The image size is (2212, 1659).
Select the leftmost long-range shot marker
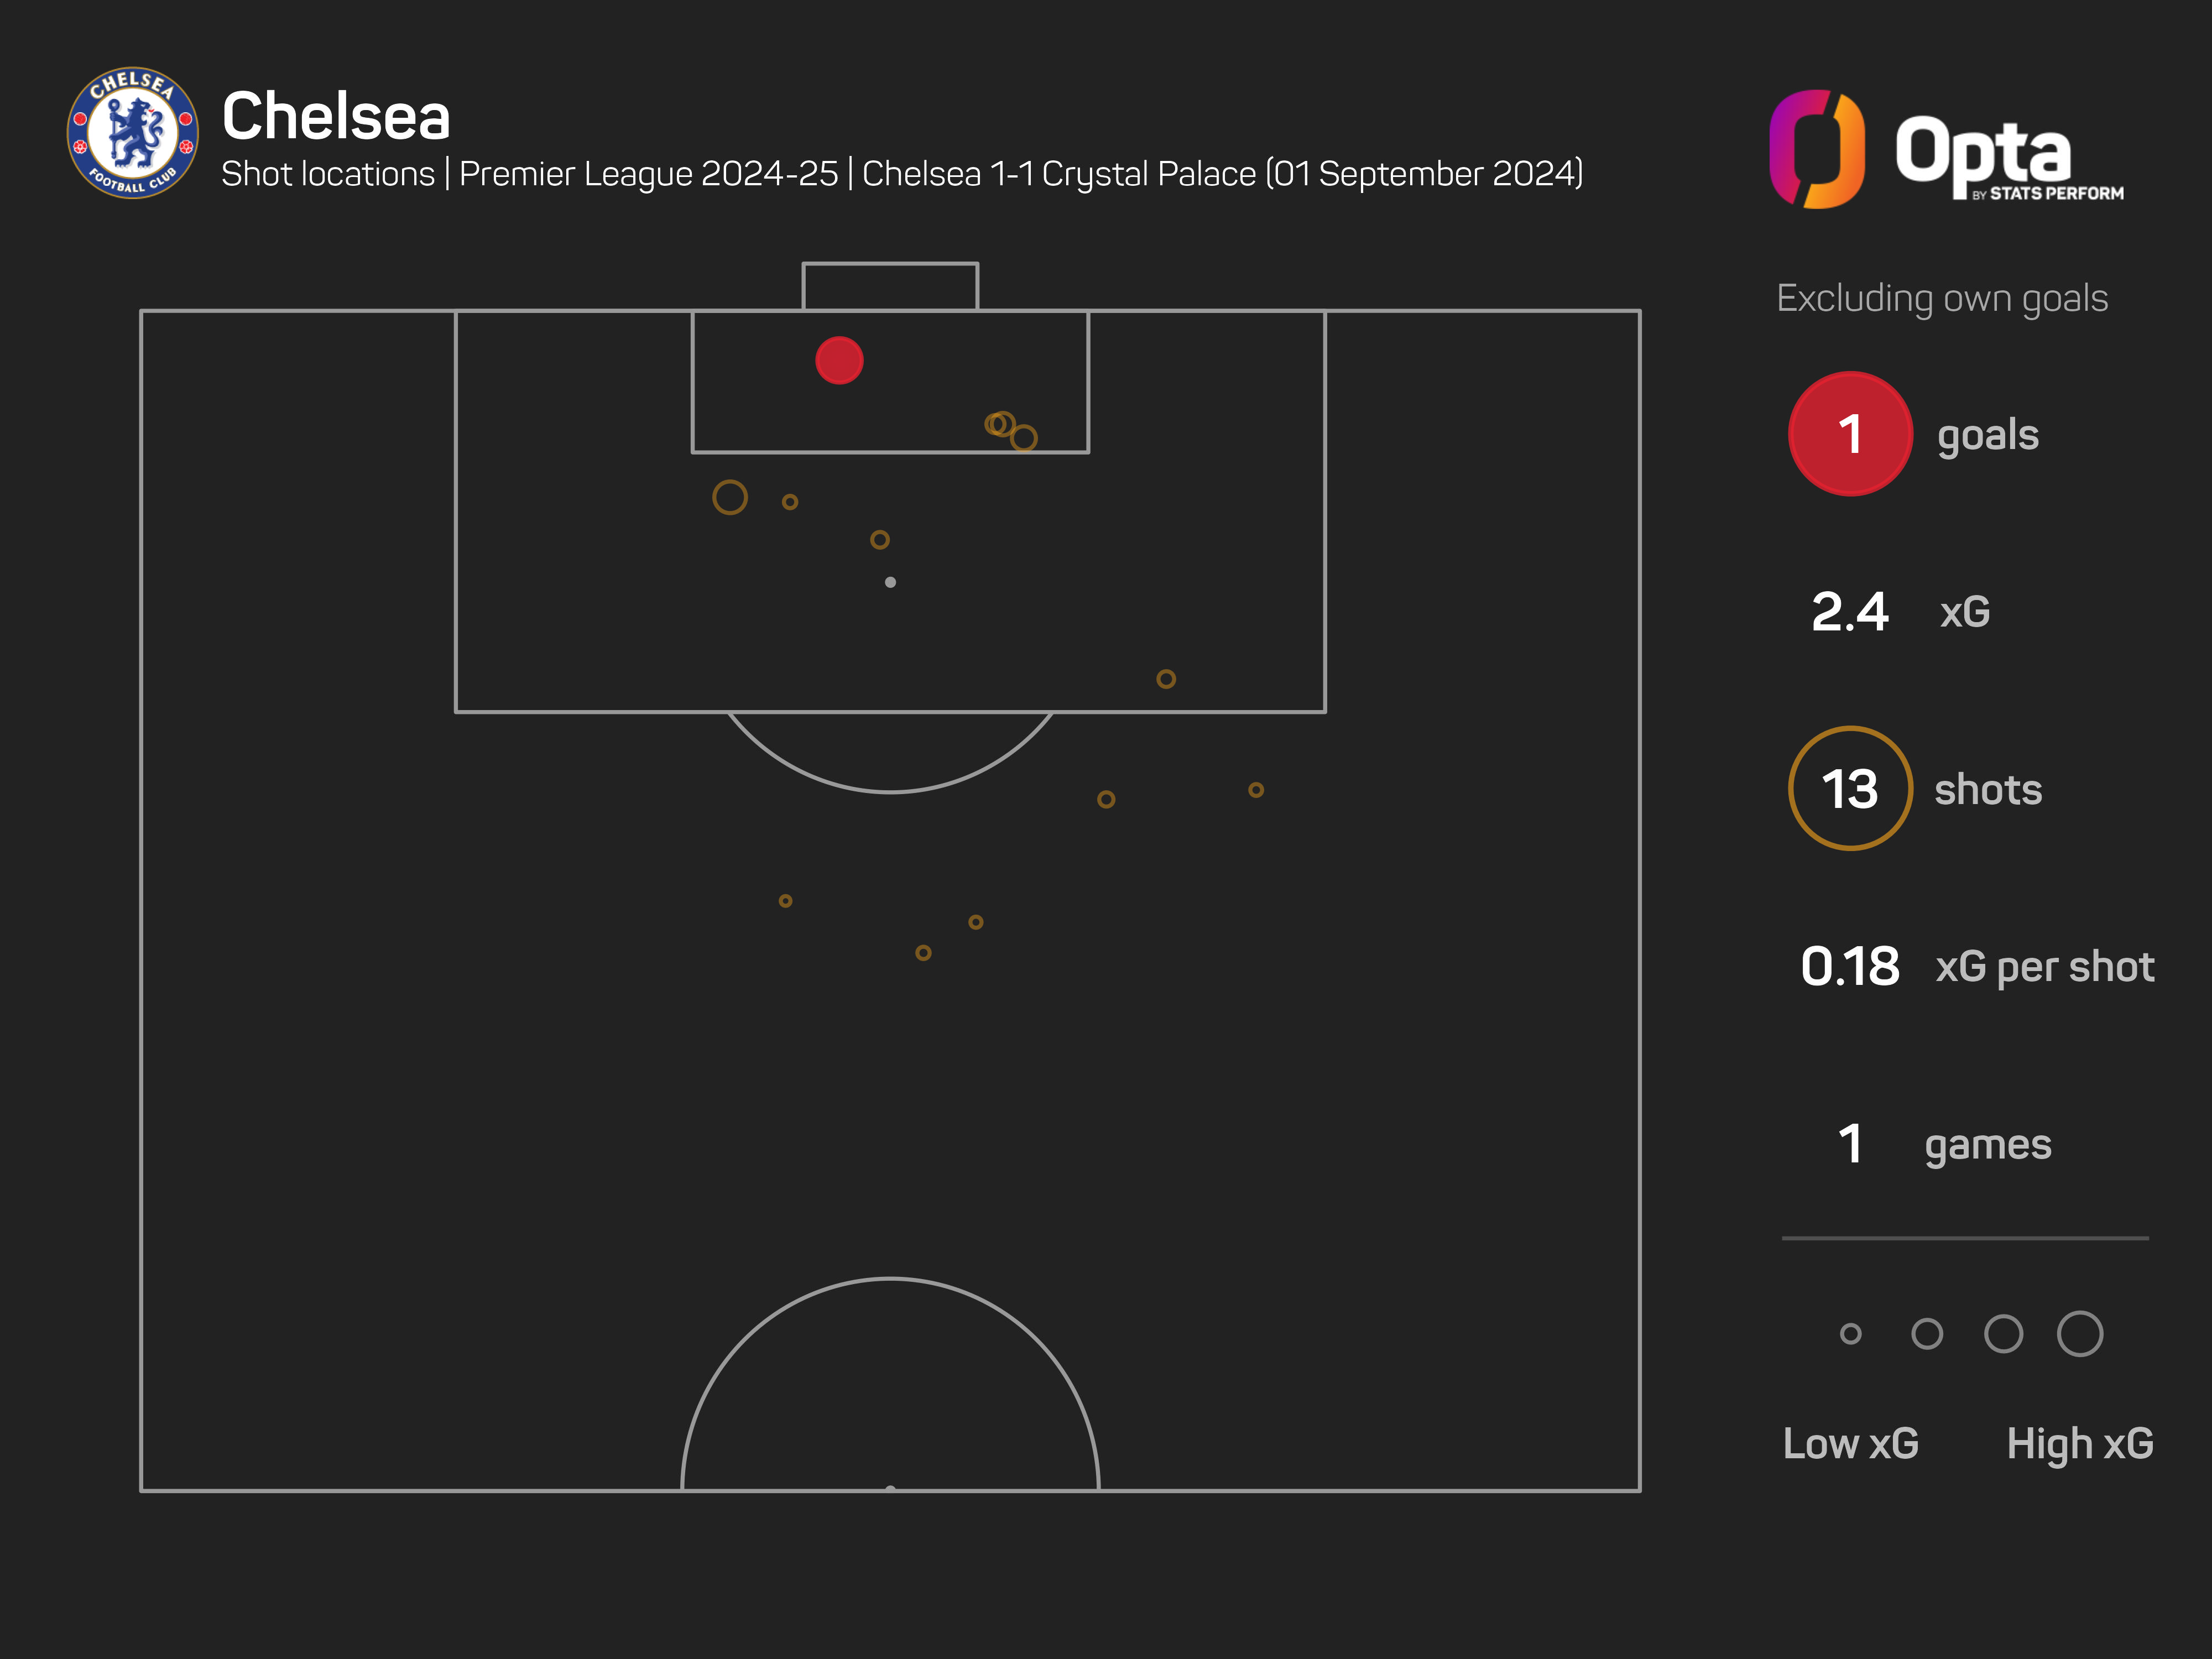tap(785, 901)
